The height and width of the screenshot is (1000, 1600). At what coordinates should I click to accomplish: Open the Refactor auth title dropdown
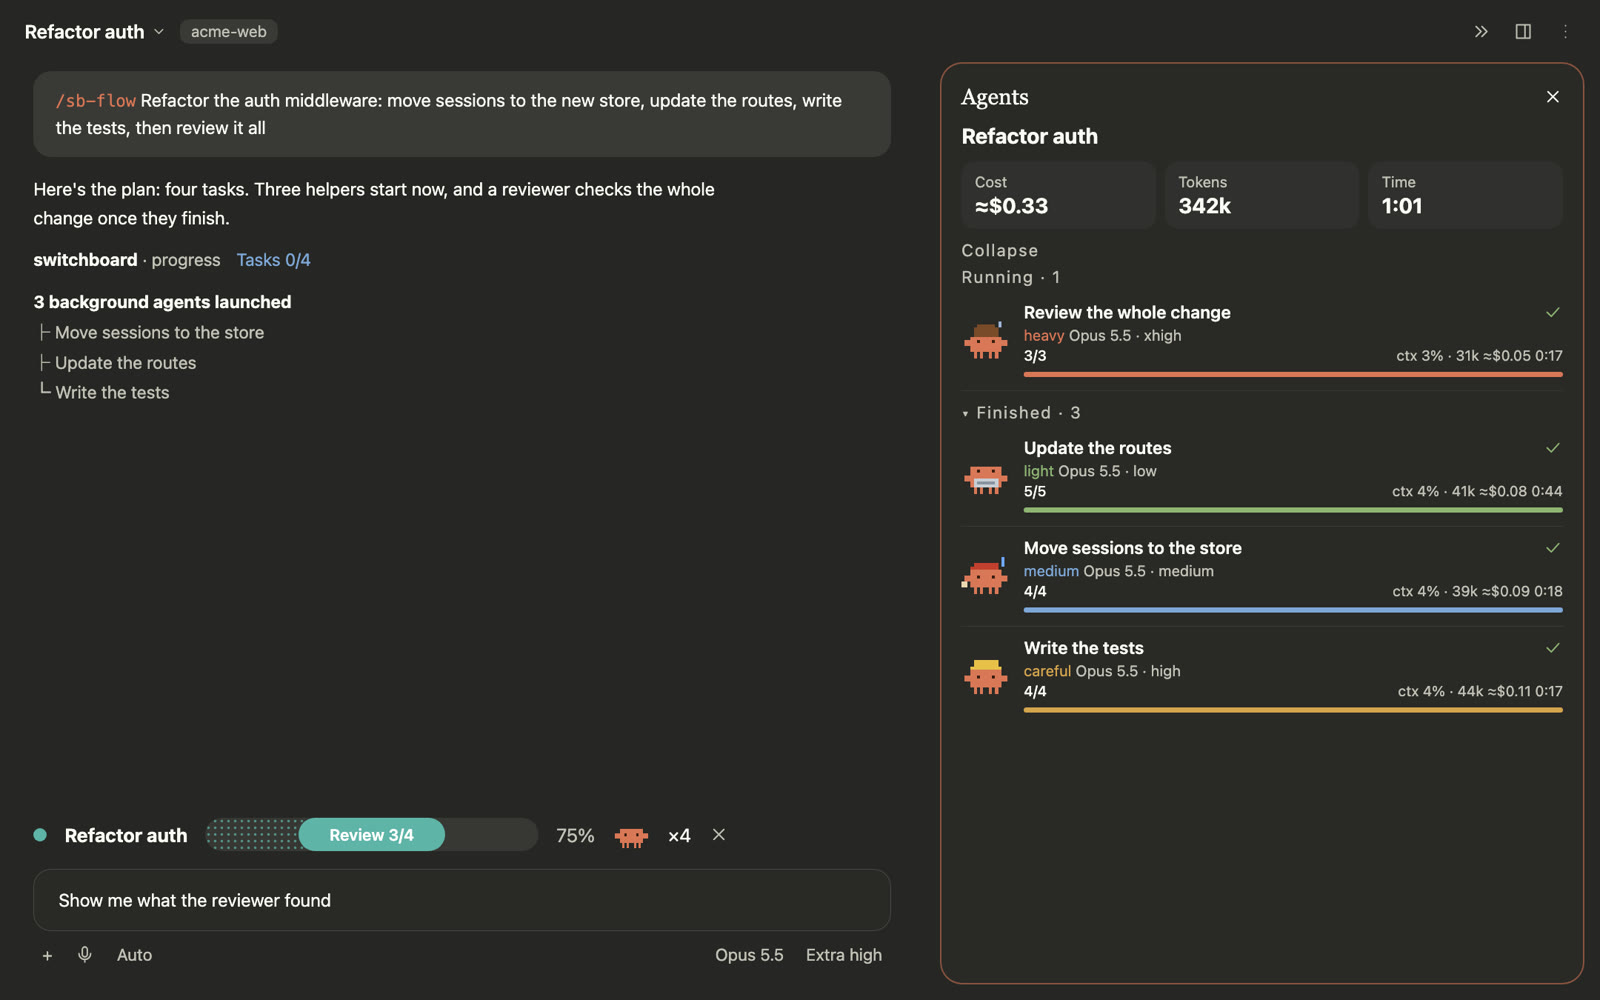[x=94, y=32]
